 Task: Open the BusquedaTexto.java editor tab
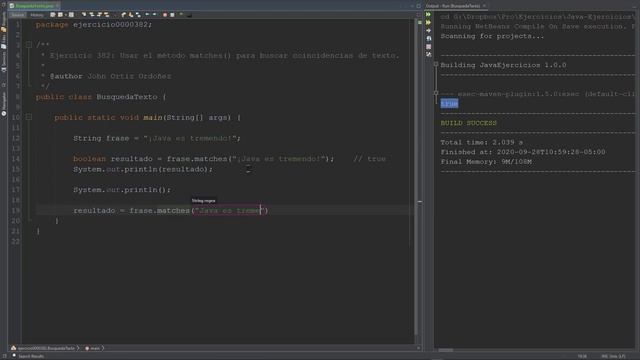coord(34,6)
